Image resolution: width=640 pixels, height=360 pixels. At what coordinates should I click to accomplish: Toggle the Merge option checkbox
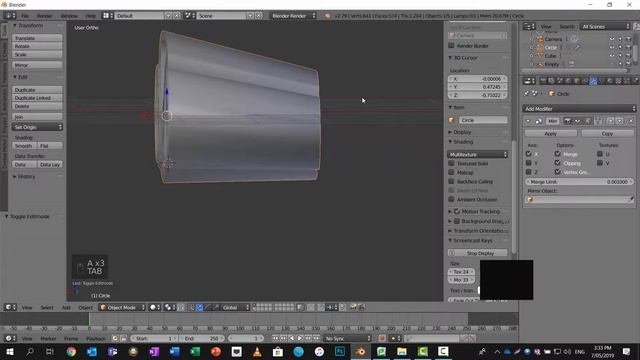click(558, 154)
